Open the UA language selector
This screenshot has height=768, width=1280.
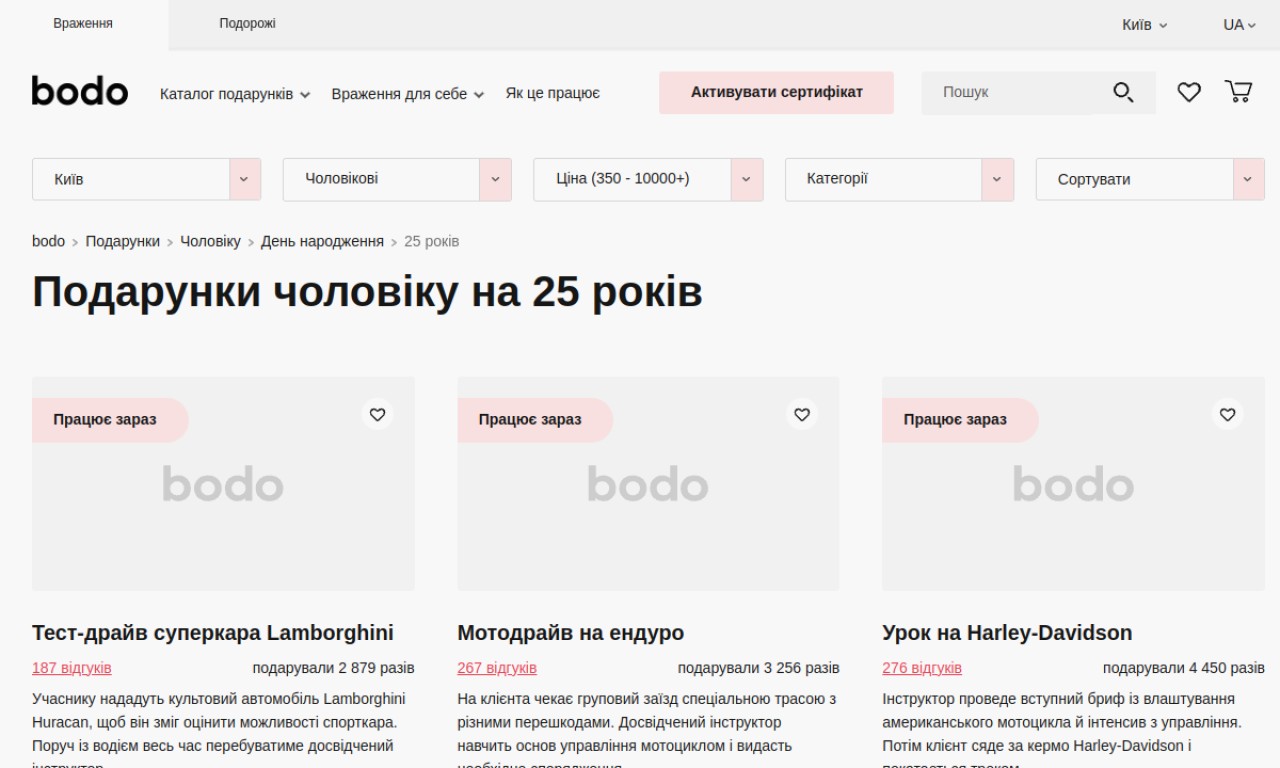tap(1239, 25)
